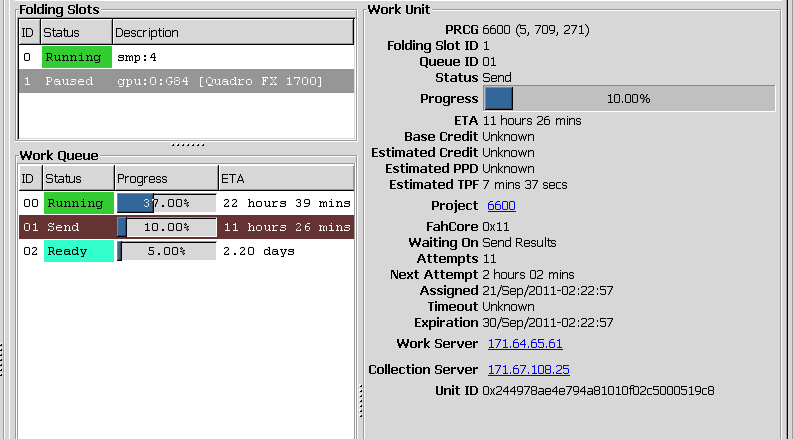
Task: Click the Work Queue Progress column header
Action: pos(167,179)
